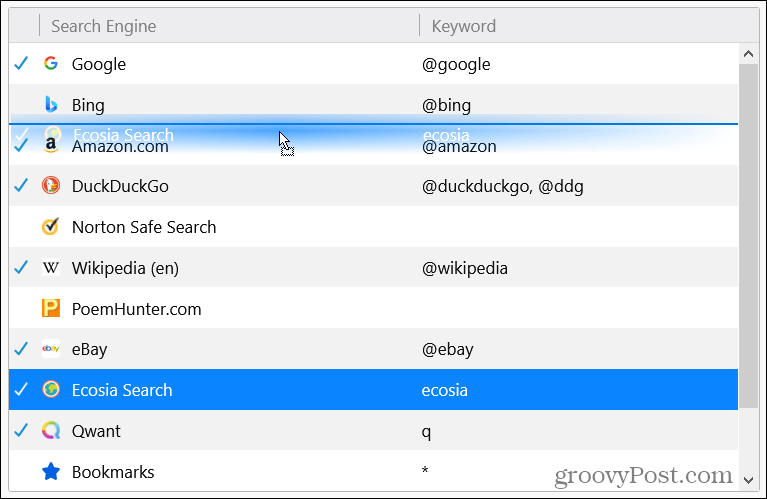Image resolution: width=767 pixels, height=499 pixels.
Task: Uncheck the DuckDuckGo checkmark
Action: pyautogui.click(x=21, y=186)
